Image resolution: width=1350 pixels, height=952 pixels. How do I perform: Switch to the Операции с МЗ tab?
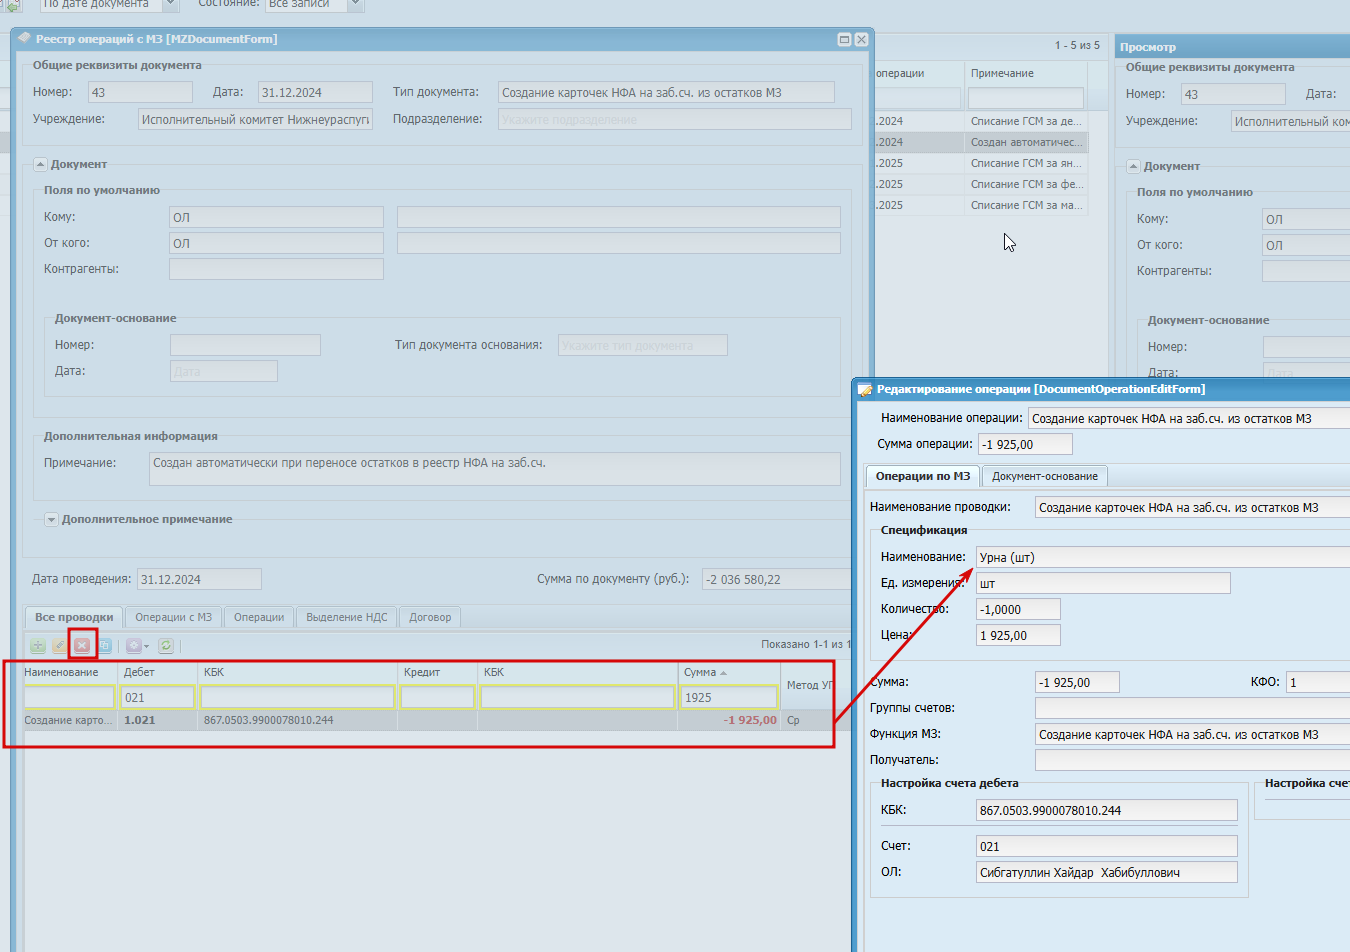[x=173, y=617]
